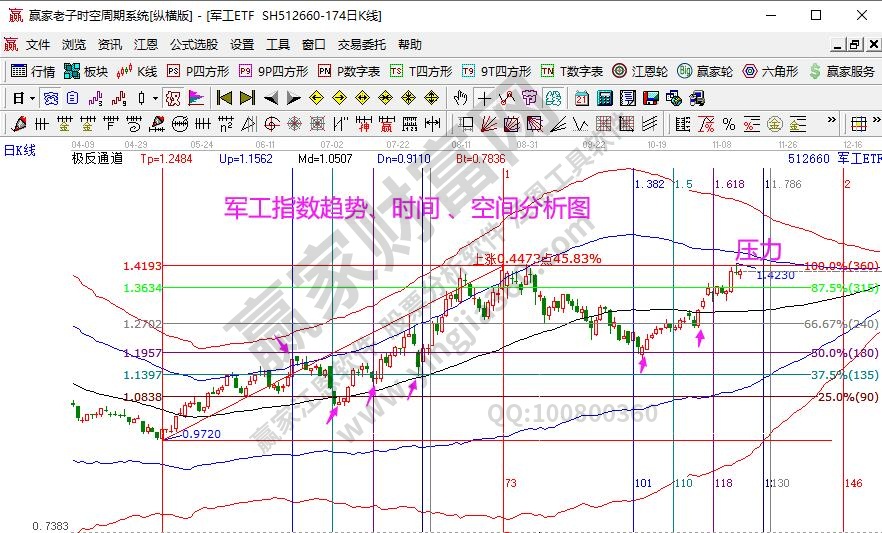Select the hand pan tool
This screenshot has width=882, height=533.
point(460,98)
